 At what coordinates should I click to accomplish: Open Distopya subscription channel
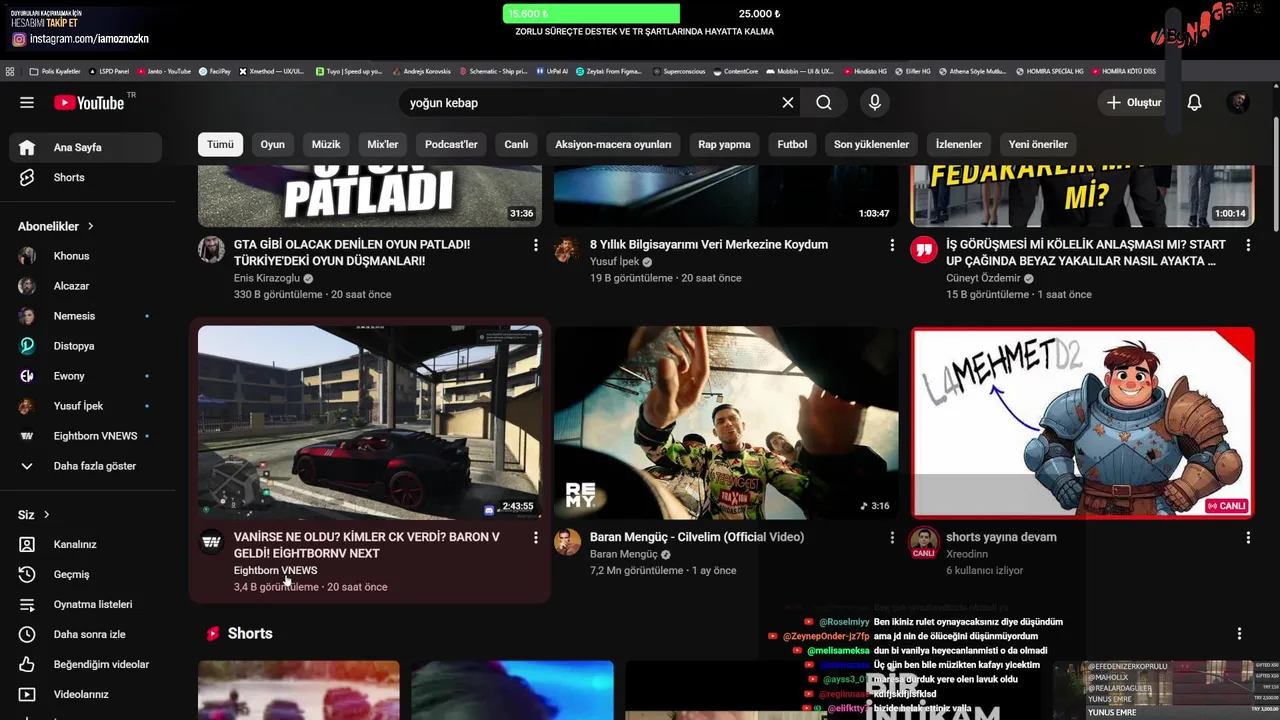[85, 346]
